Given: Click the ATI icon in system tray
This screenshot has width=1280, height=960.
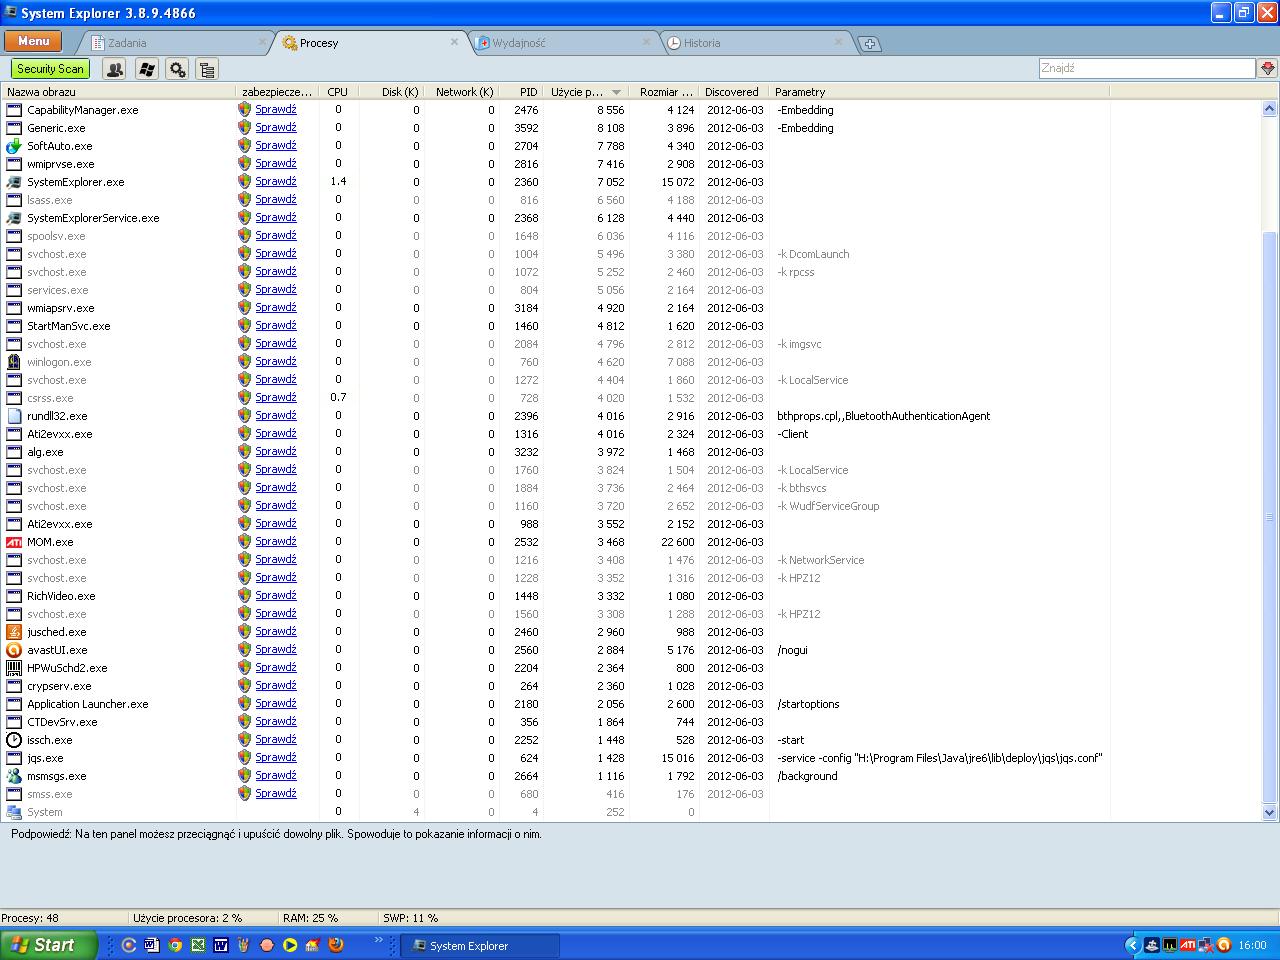Looking at the screenshot, I should point(1188,945).
